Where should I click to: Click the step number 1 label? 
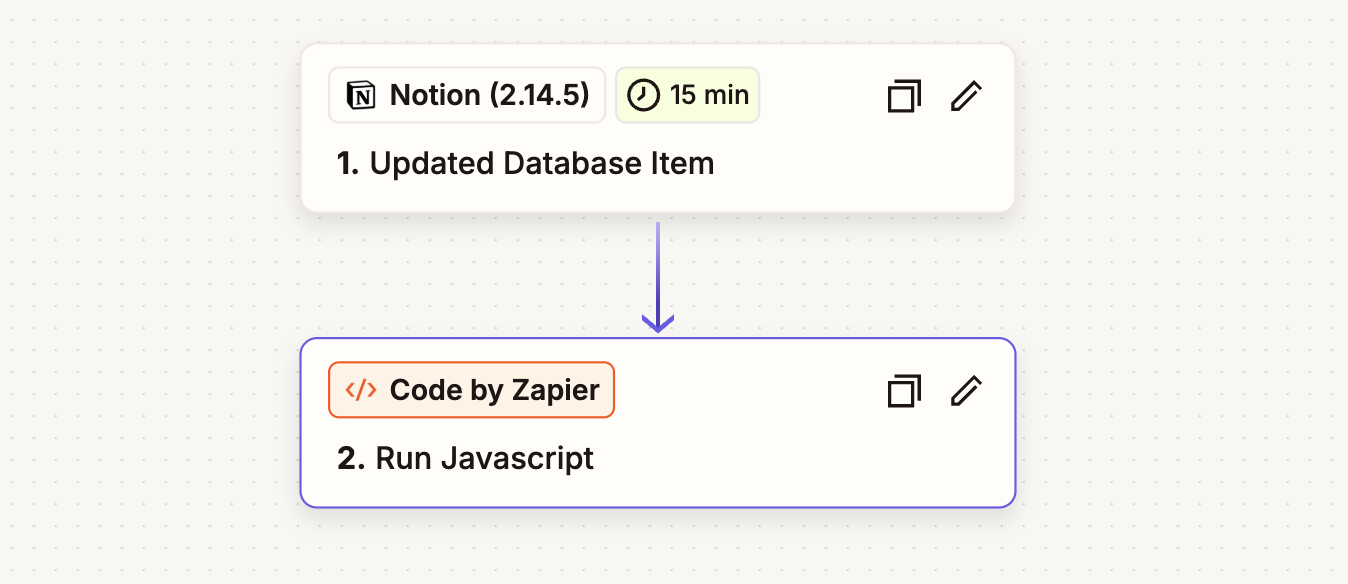(x=347, y=163)
